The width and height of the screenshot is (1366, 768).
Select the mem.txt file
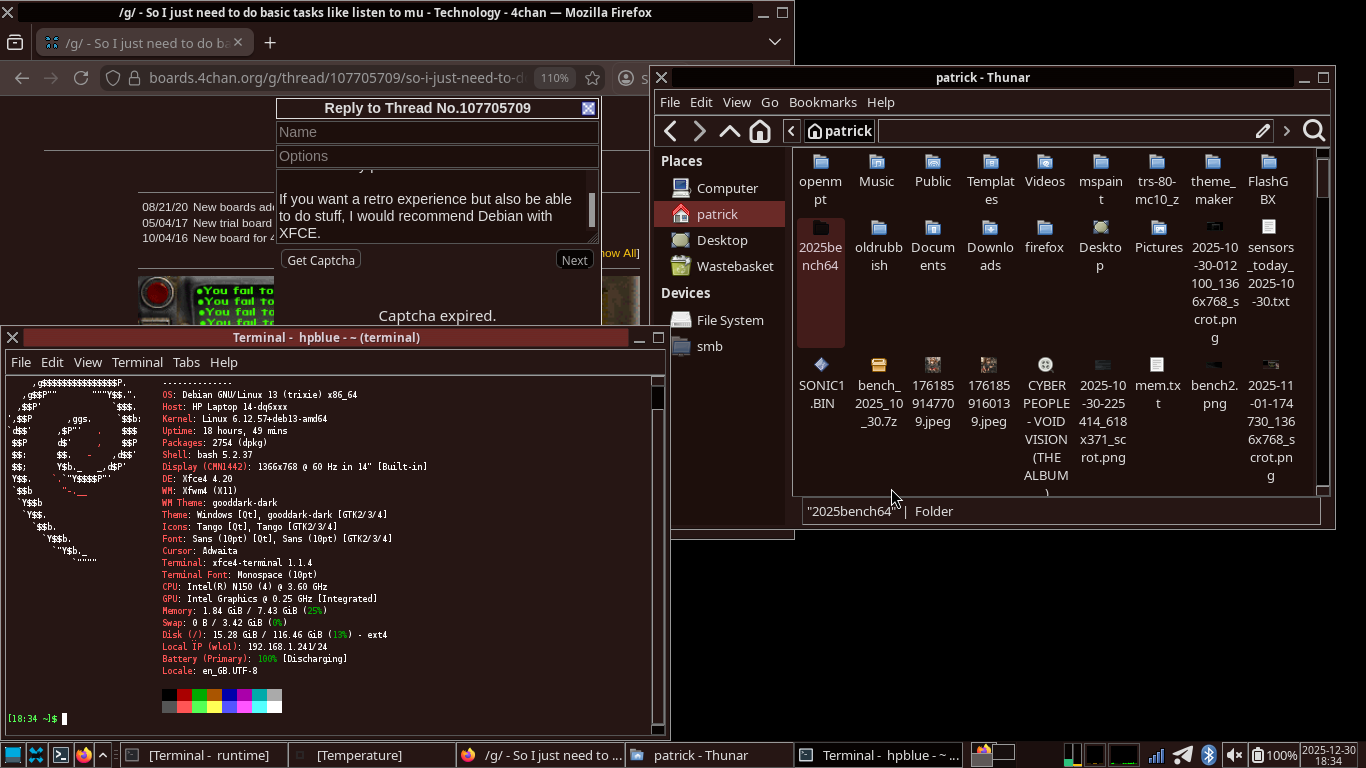tap(1158, 384)
